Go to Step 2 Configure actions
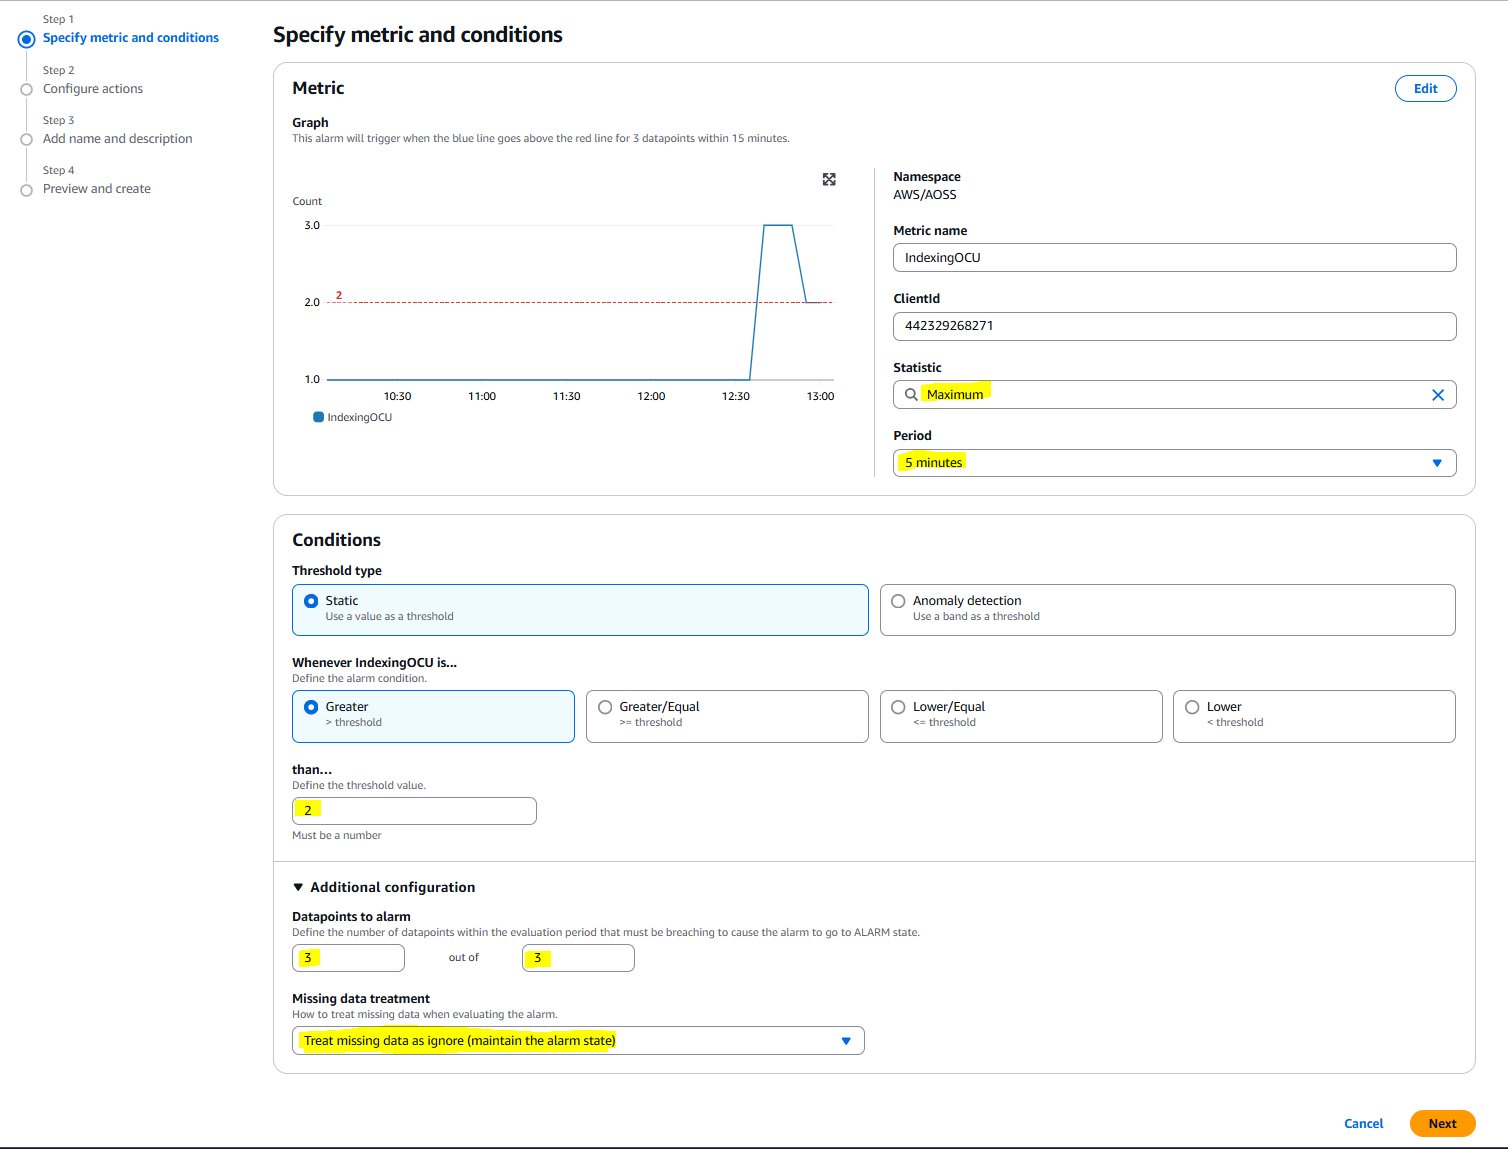Image resolution: width=1508 pixels, height=1149 pixels. (93, 89)
